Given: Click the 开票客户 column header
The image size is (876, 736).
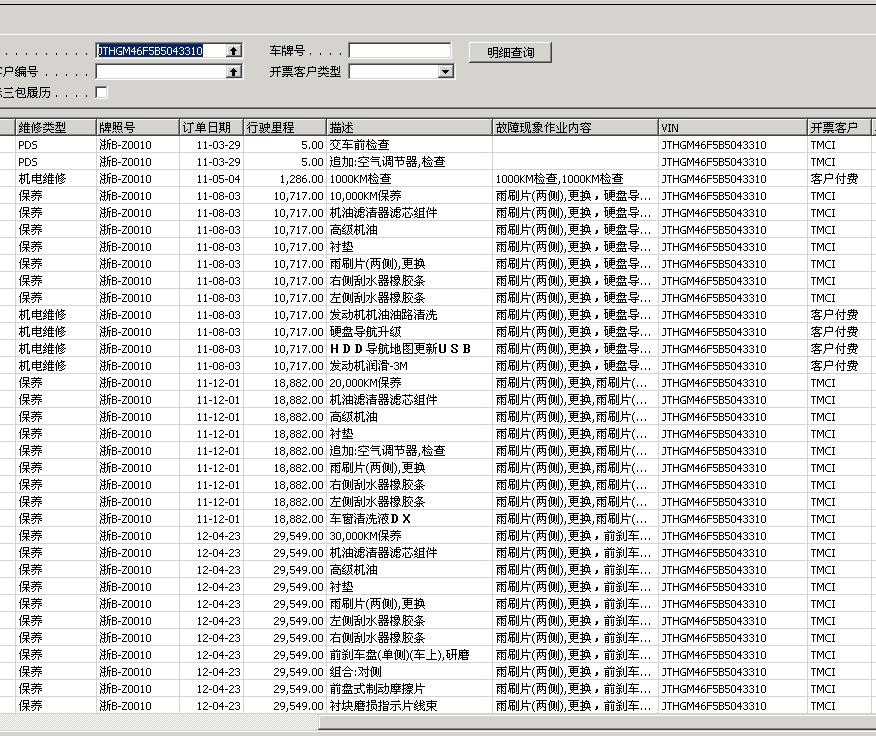Looking at the screenshot, I should (839, 127).
